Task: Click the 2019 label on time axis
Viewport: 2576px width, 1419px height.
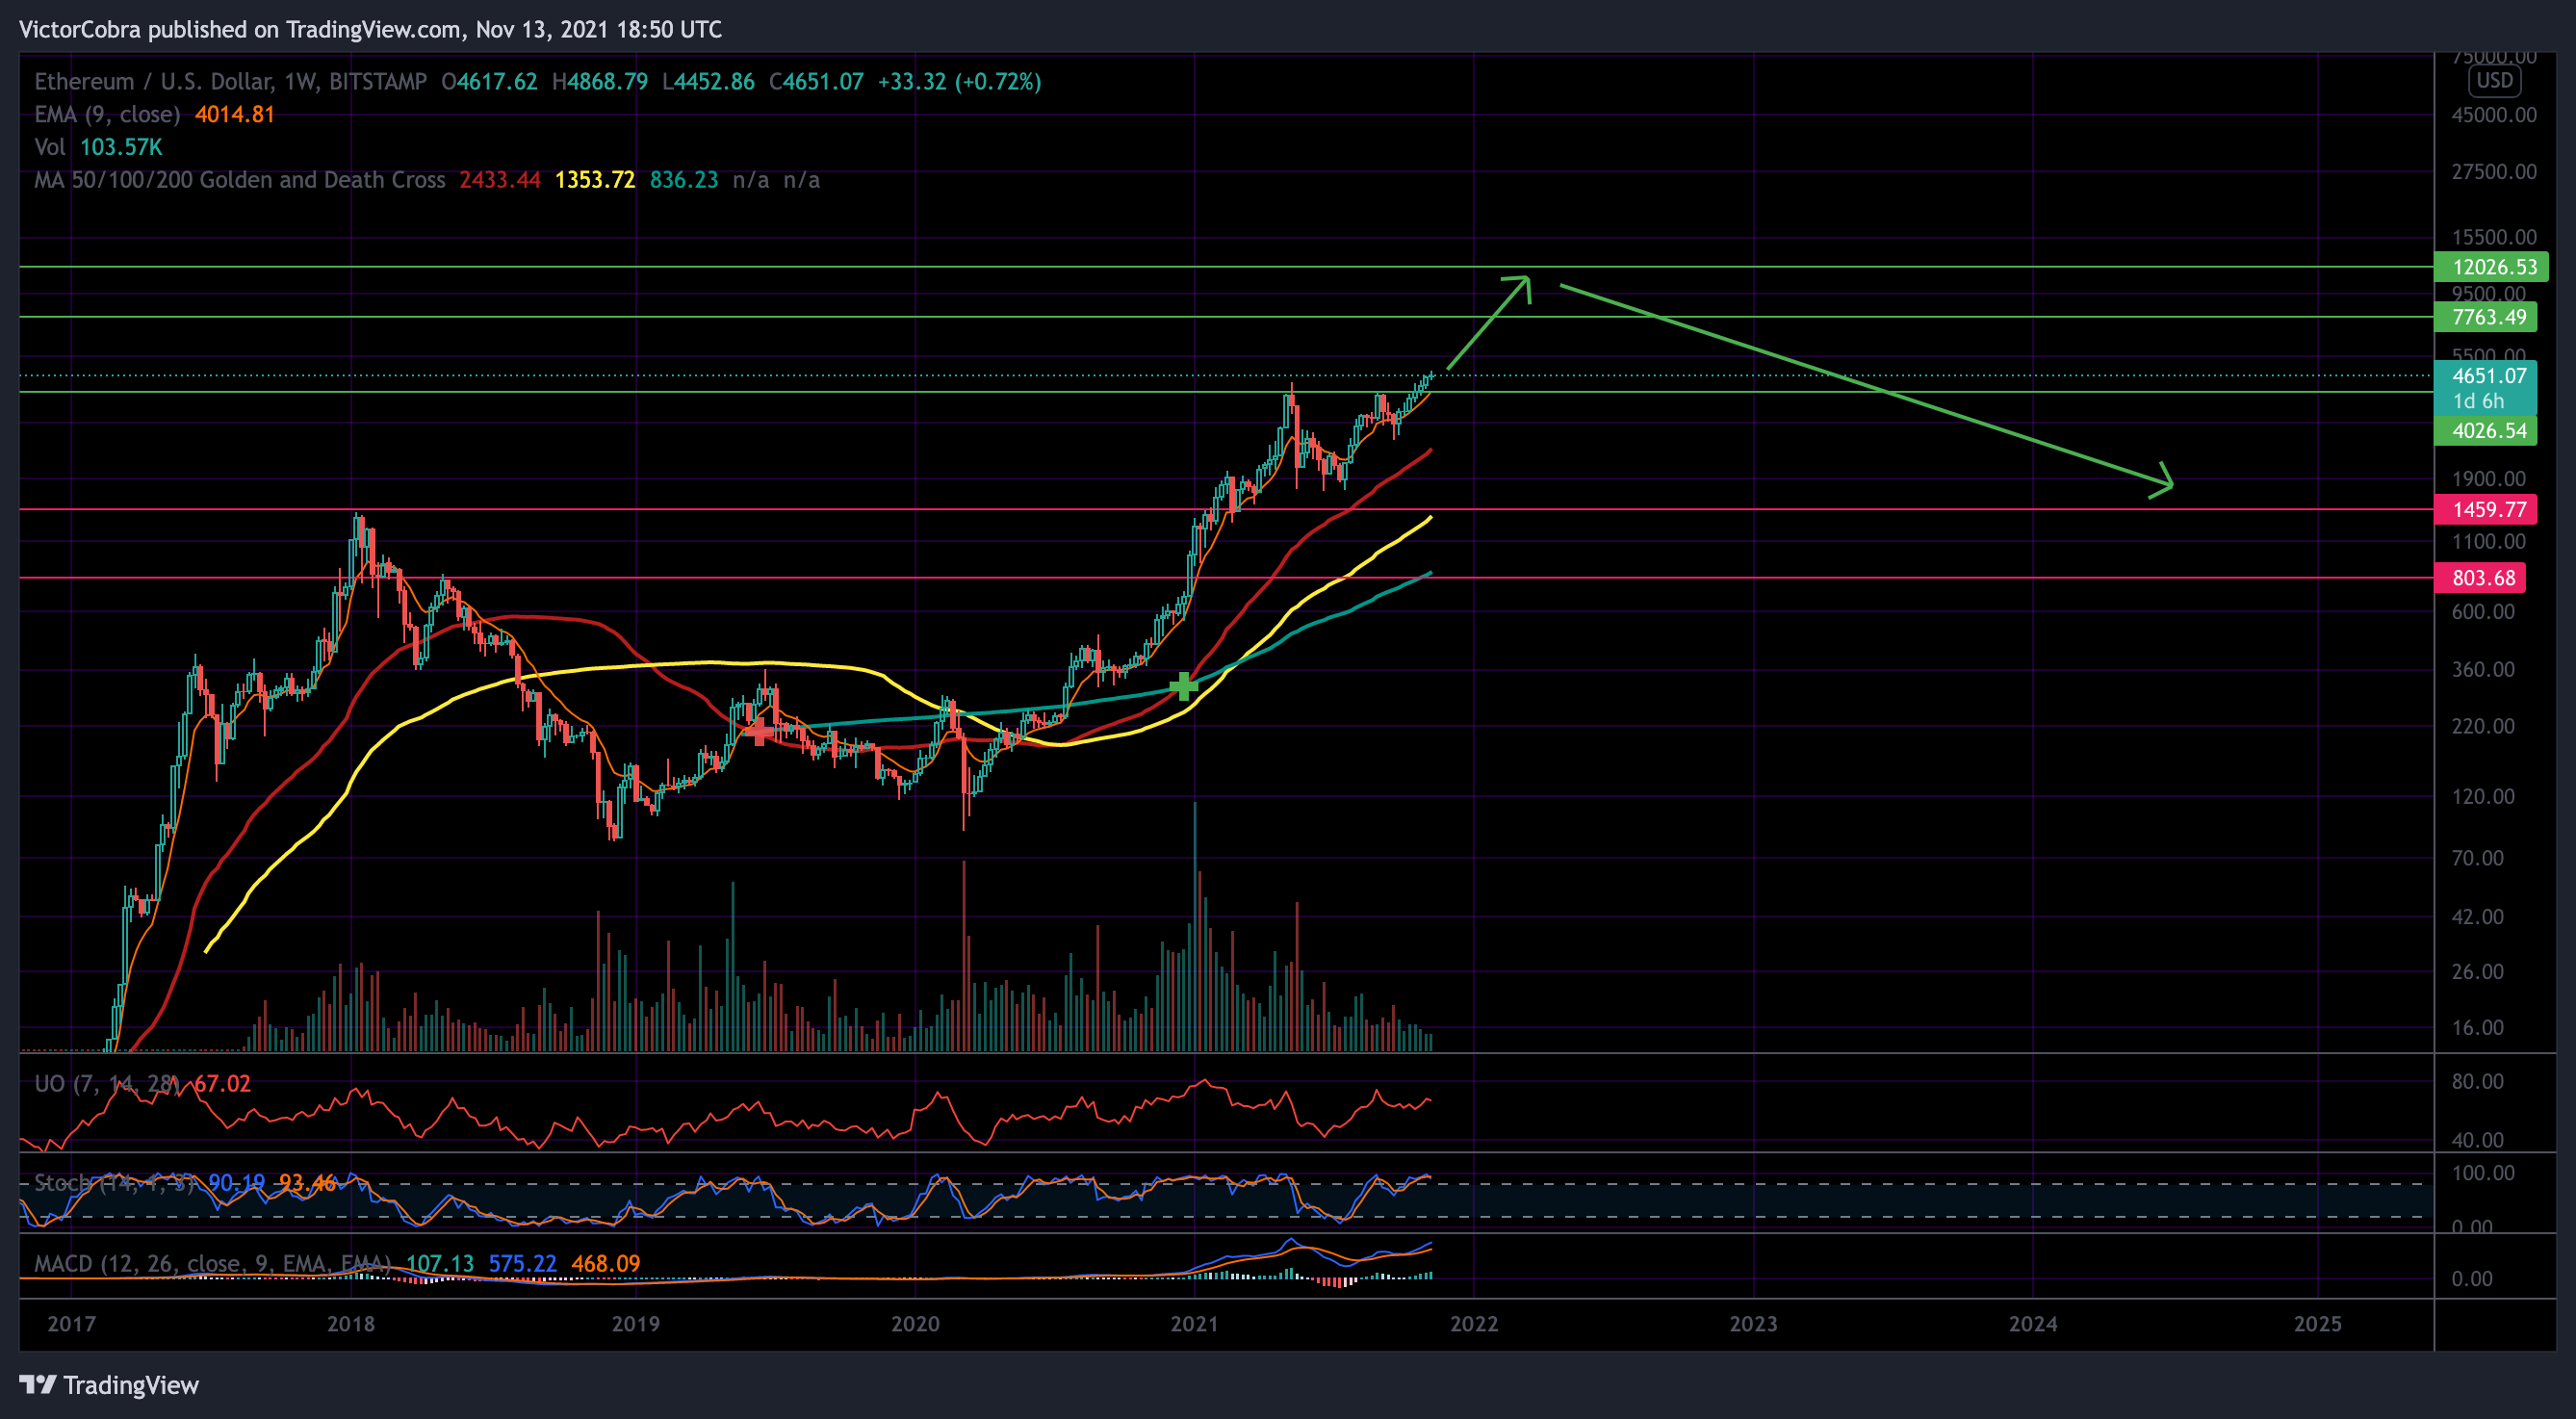Action: 636,1324
